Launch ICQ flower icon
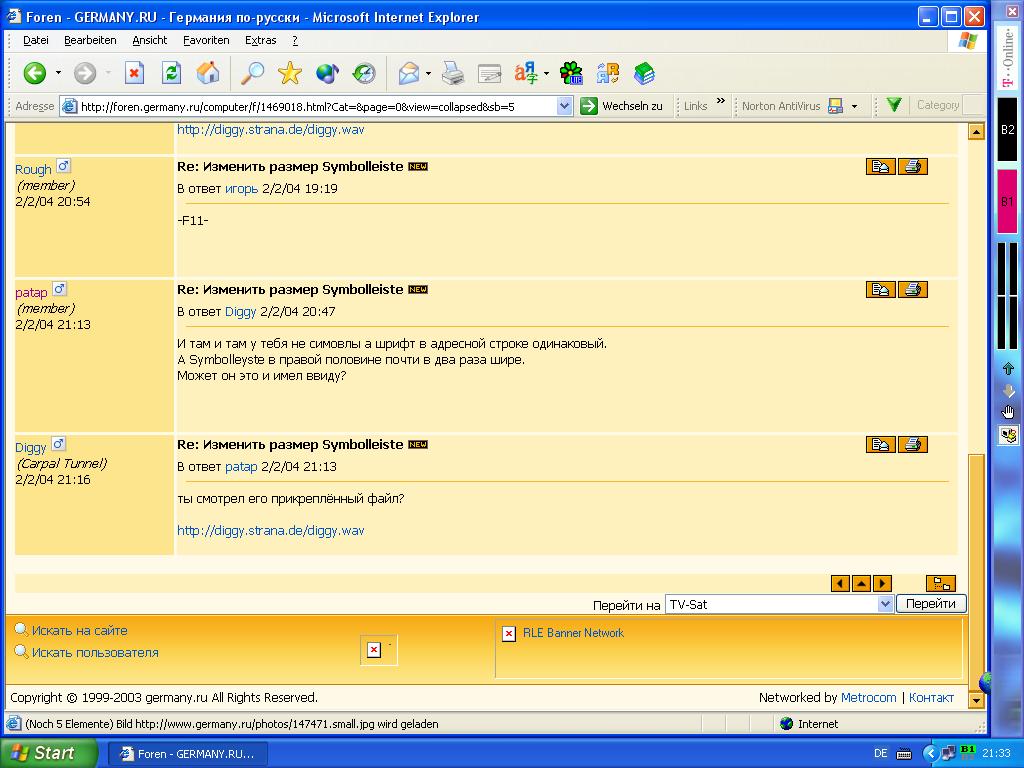 (x=571, y=73)
